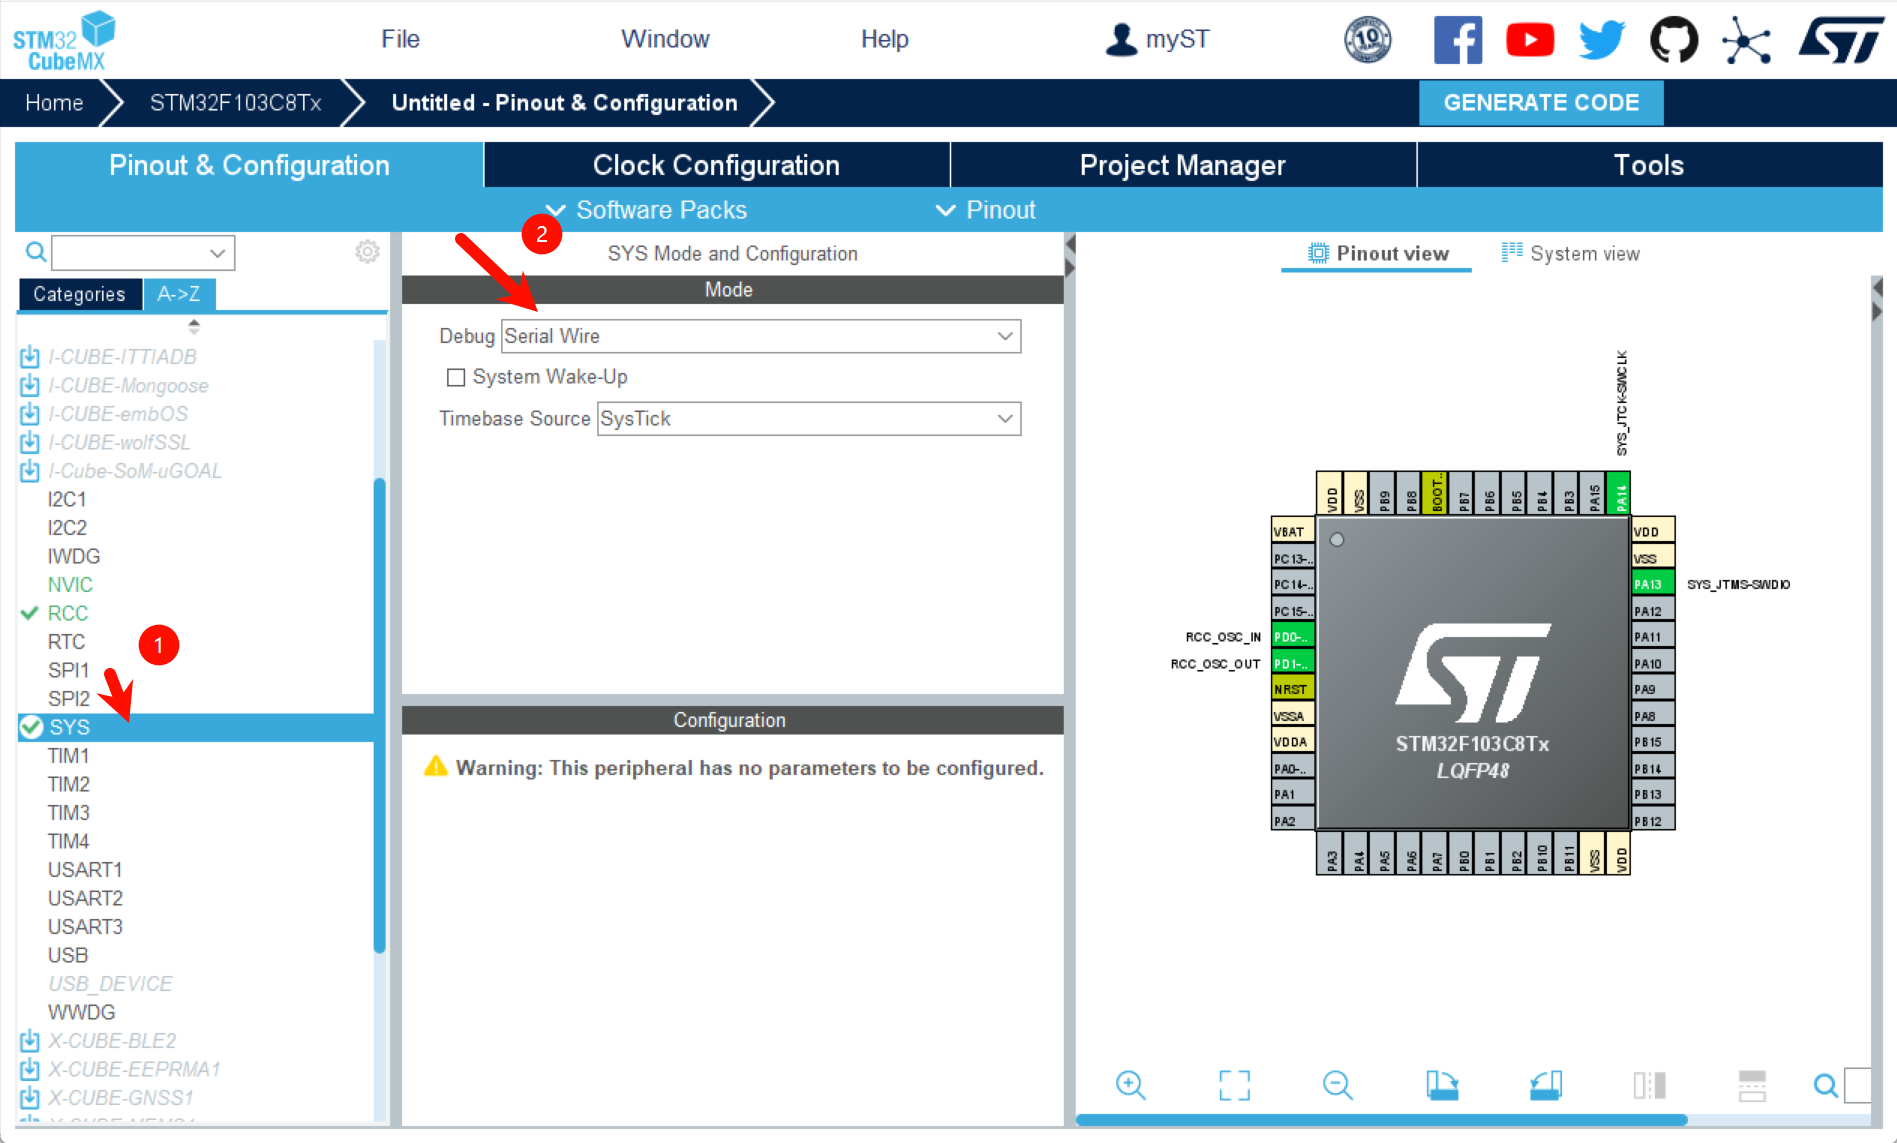The height and width of the screenshot is (1143, 1897).
Task: Click the horizontal split view icon
Action: [x=1752, y=1085]
